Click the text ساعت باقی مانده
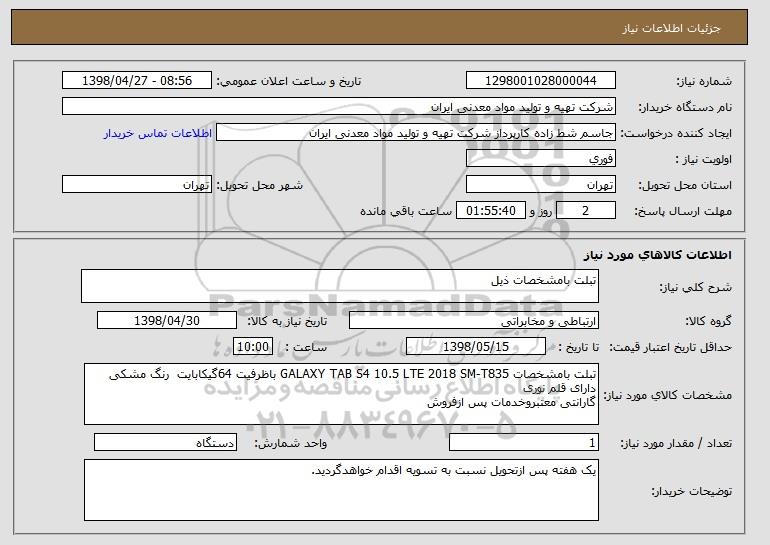Image resolution: width=770 pixels, height=545 pixels. (406, 211)
